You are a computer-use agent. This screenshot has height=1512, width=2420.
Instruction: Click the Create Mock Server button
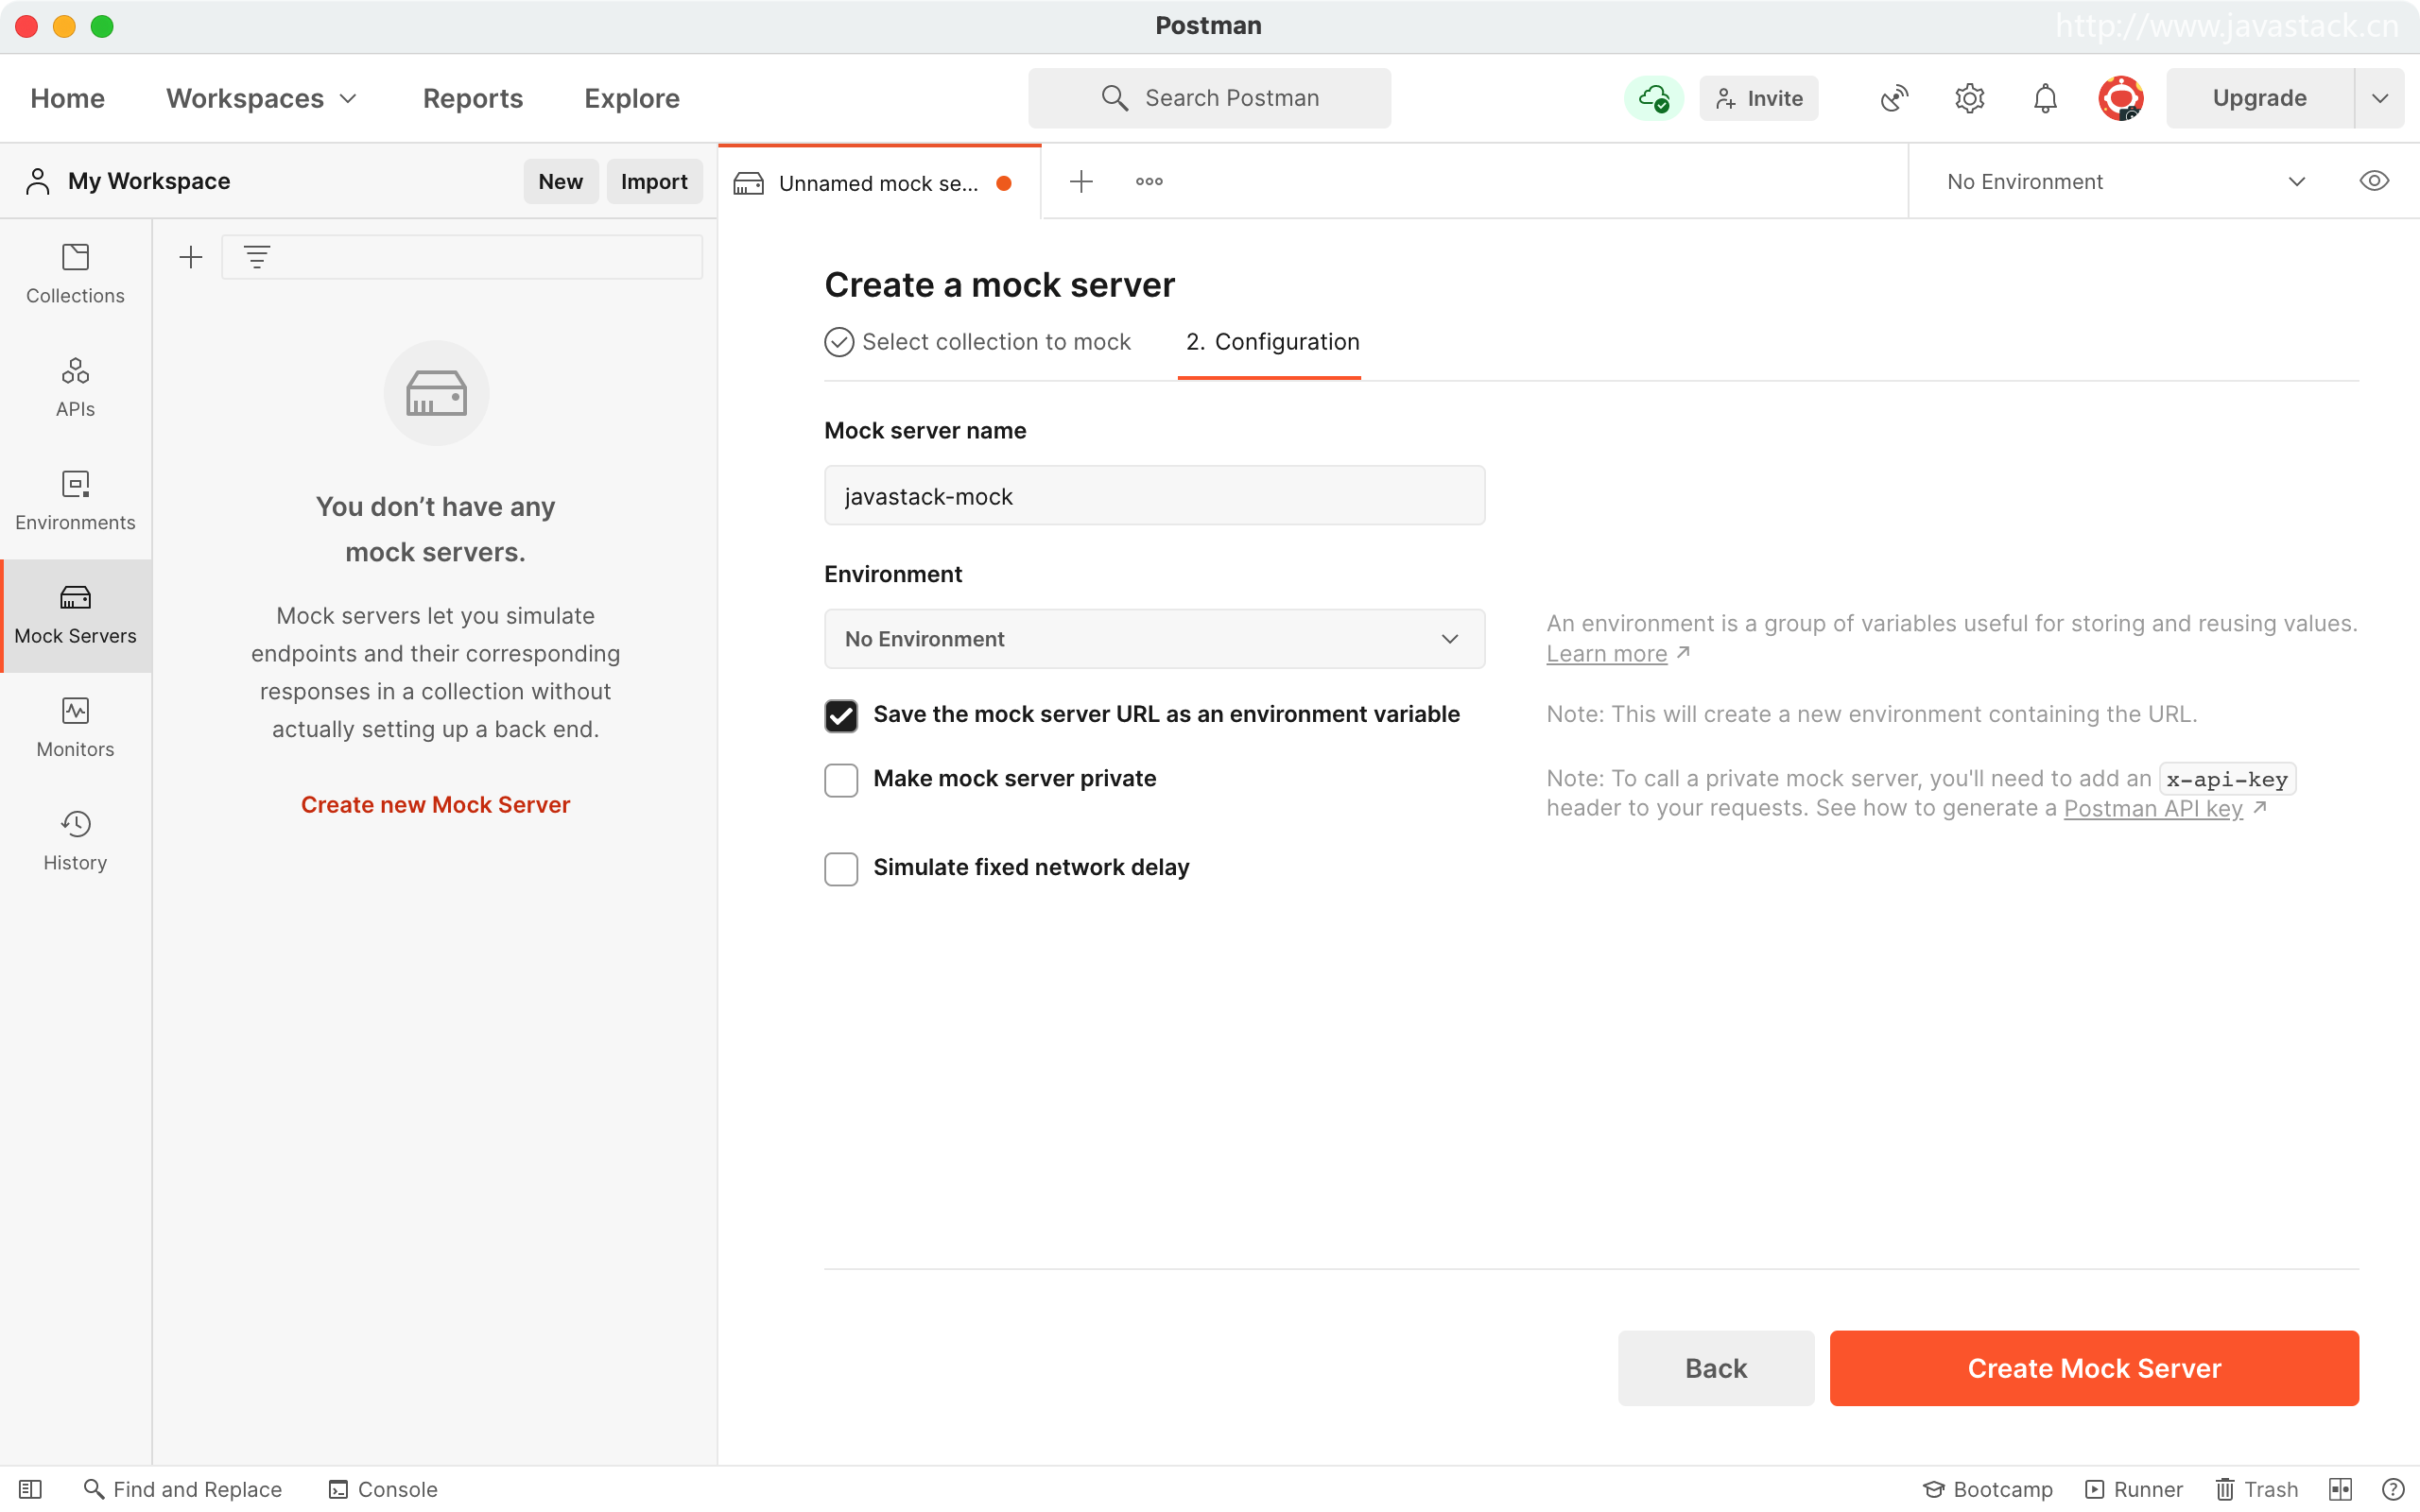2094,1368
